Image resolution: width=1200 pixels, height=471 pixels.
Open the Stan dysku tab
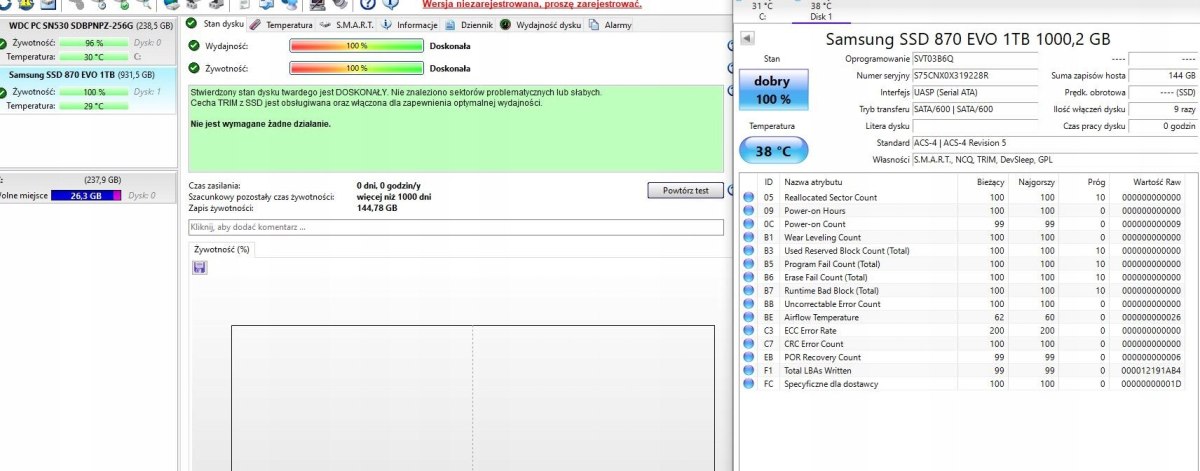click(216, 24)
